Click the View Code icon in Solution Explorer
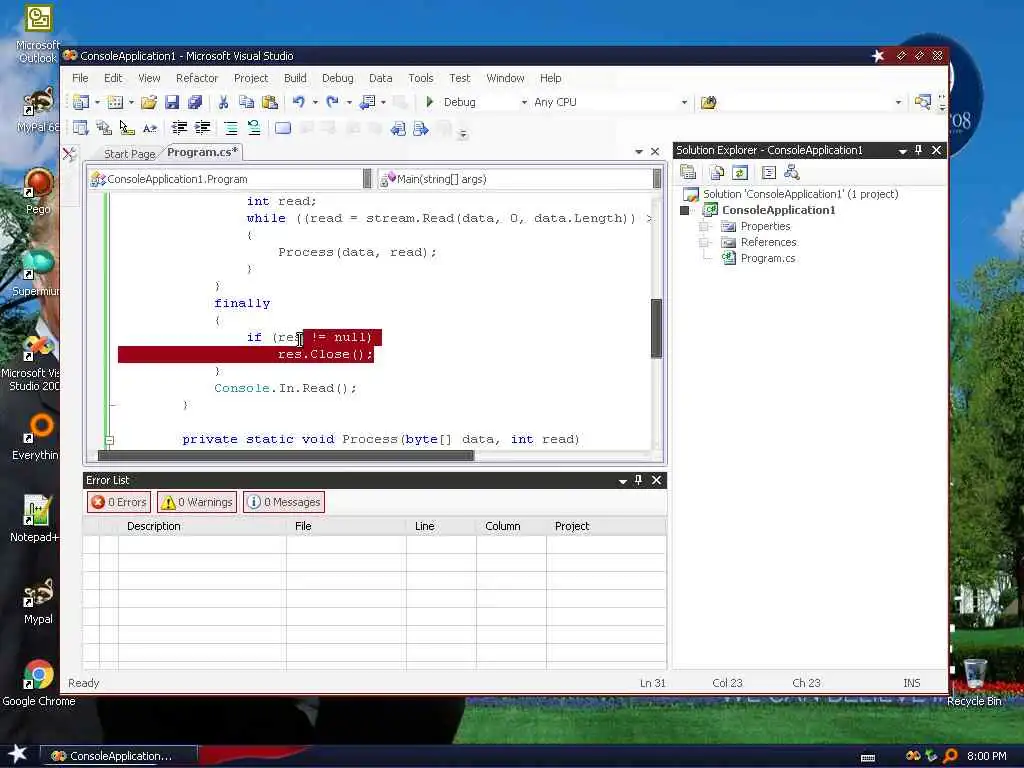The height and width of the screenshot is (768, 1024). pos(769,172)
